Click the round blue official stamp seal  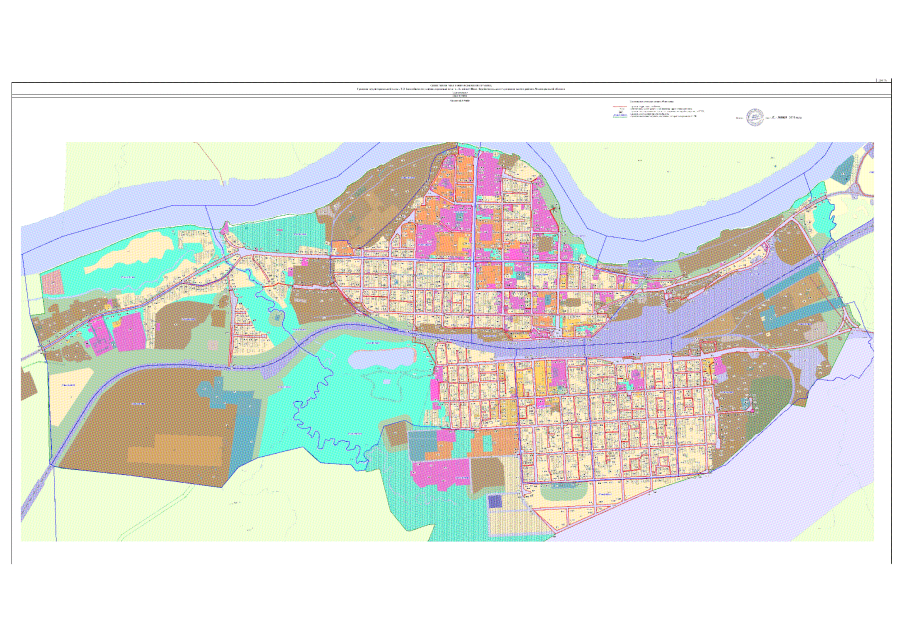pos(754,117)
